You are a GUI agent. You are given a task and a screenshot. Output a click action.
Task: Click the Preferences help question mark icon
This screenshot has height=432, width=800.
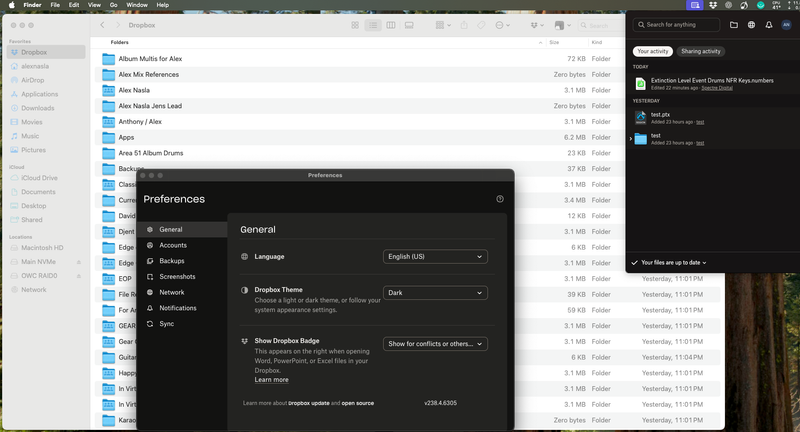pyautogui.click(x=500, y=199)
